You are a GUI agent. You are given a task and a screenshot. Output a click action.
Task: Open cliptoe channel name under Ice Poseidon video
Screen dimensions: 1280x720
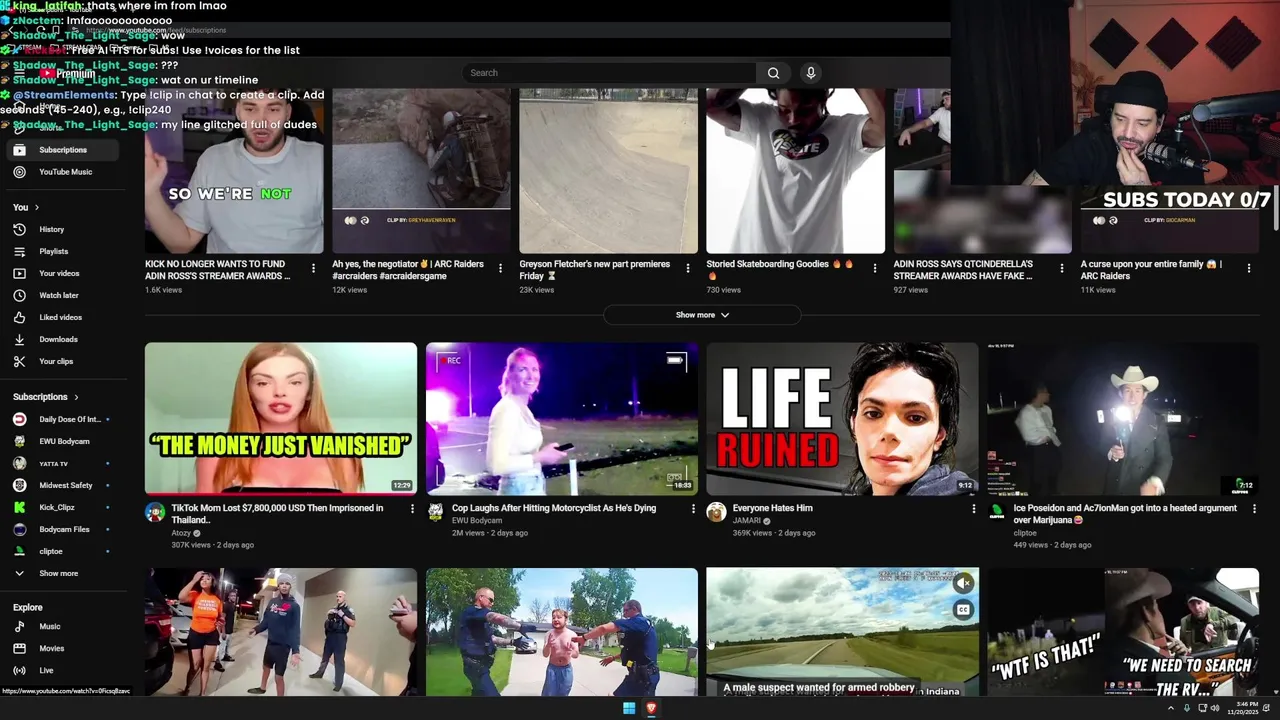[x=1025, y=533]
